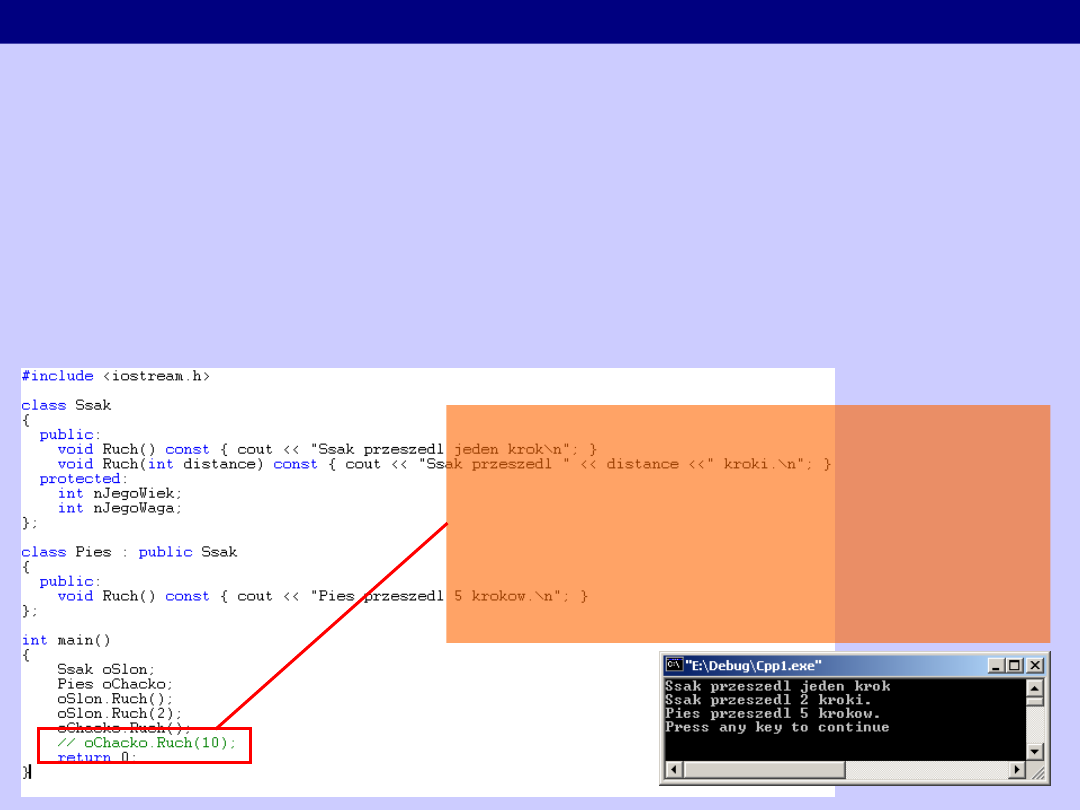Click the "oSlon.Ruch(2);" call line
Viewport: 1080px width, 810px height.
pos(120,714)
